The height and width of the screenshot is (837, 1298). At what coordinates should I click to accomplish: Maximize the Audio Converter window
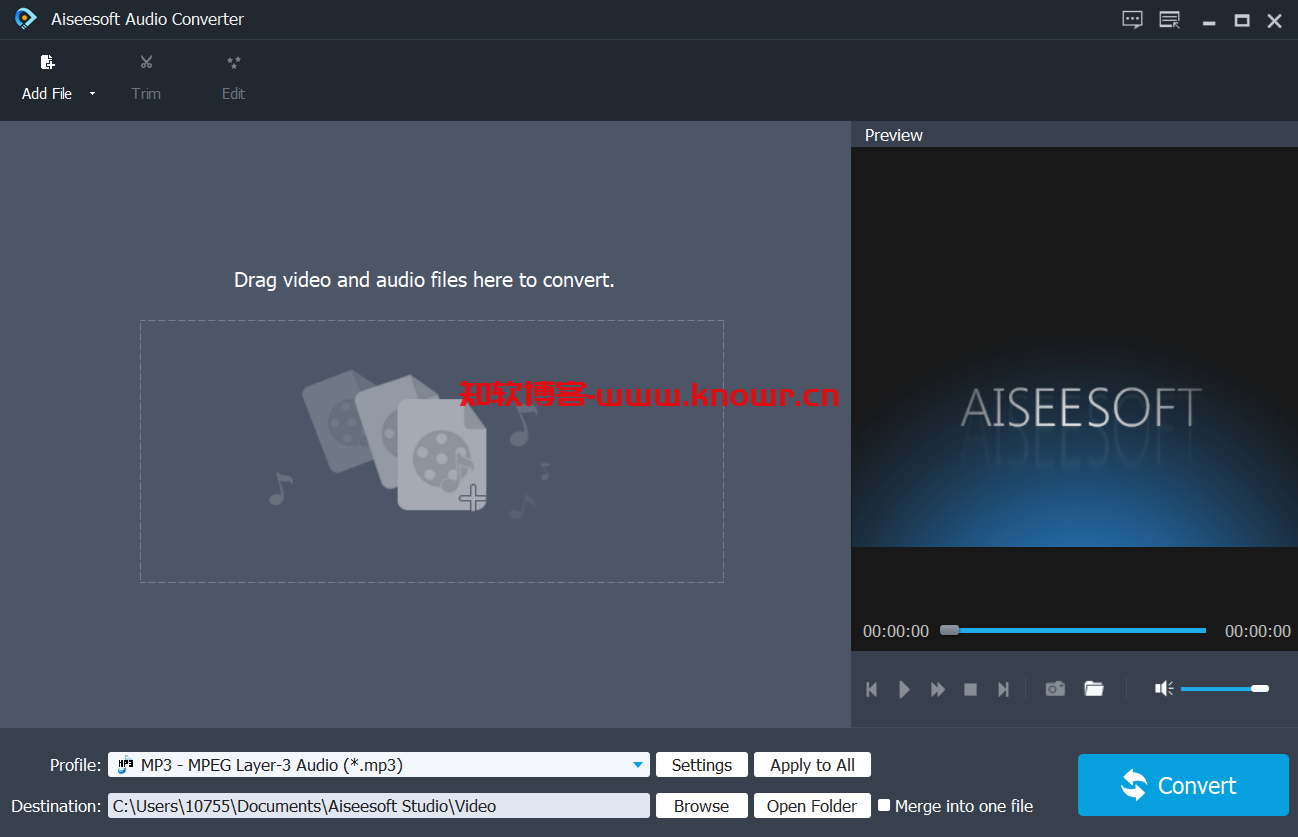click(x=1242, y=20)
